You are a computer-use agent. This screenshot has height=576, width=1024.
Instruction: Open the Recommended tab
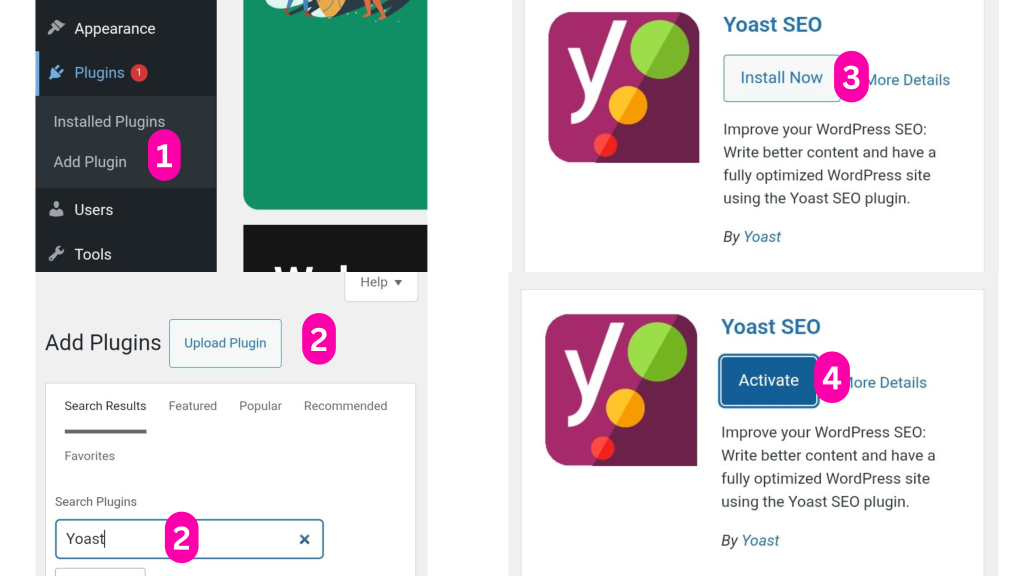[345, 406]
